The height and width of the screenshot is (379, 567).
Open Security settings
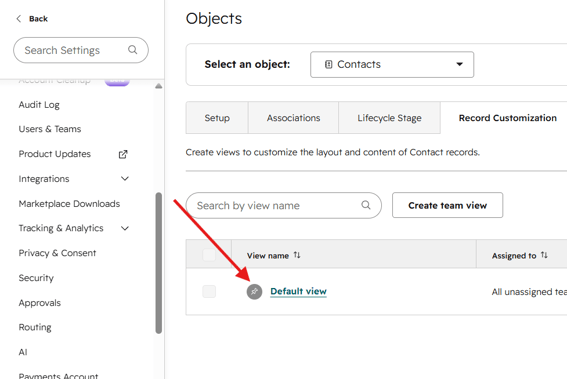(x=36, y=278)
